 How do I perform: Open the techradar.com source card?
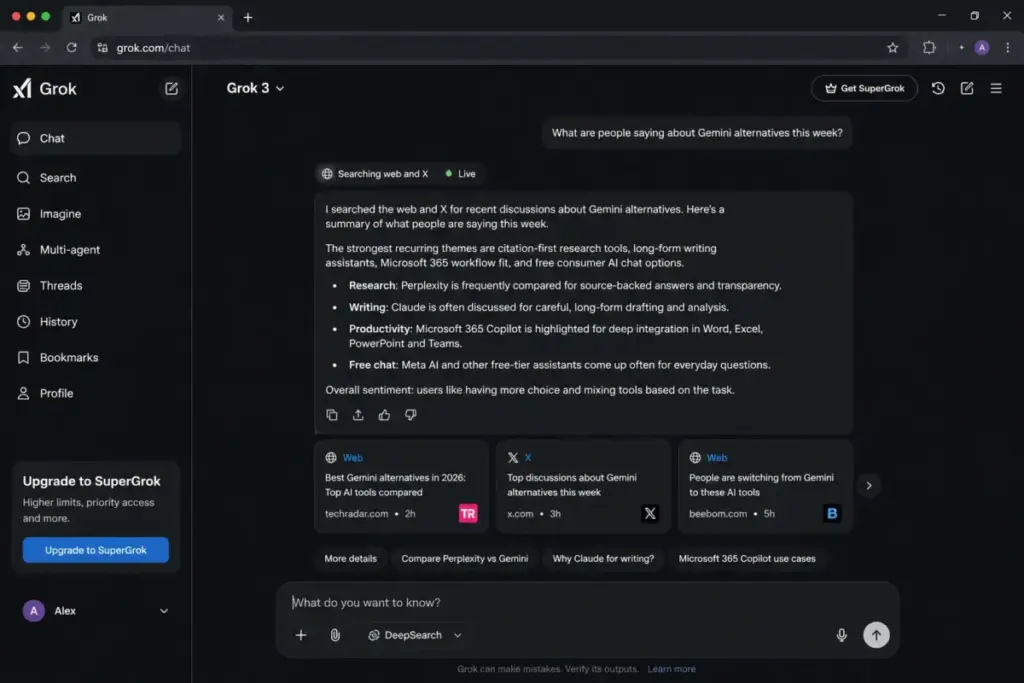pyautogui.click(x=401, y=486)
